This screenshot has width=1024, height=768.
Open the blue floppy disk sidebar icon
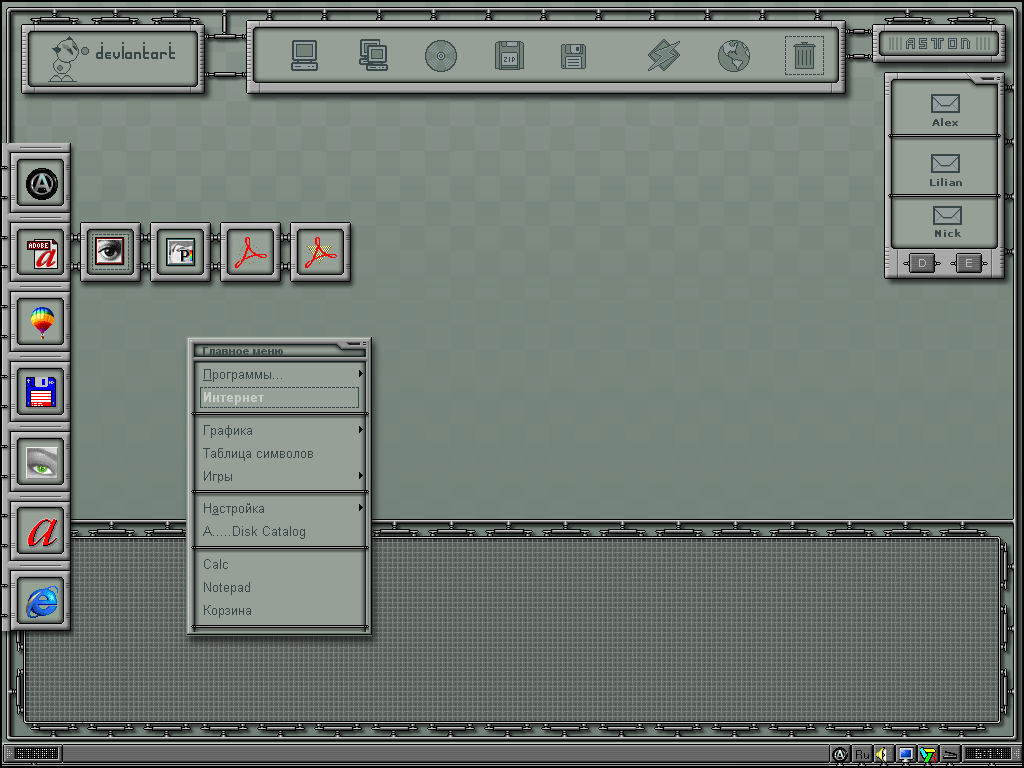point(41,391)
